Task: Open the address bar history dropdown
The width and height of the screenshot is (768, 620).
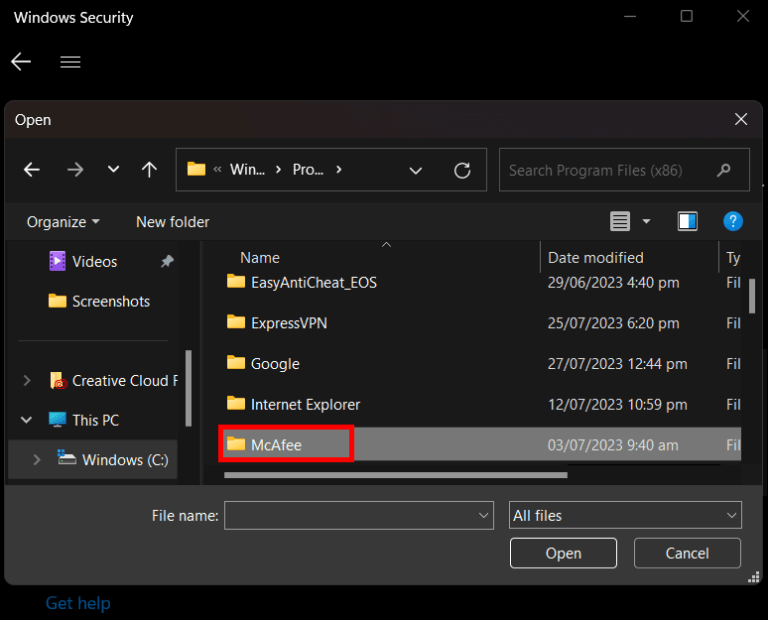Action: tap(415, 170)
